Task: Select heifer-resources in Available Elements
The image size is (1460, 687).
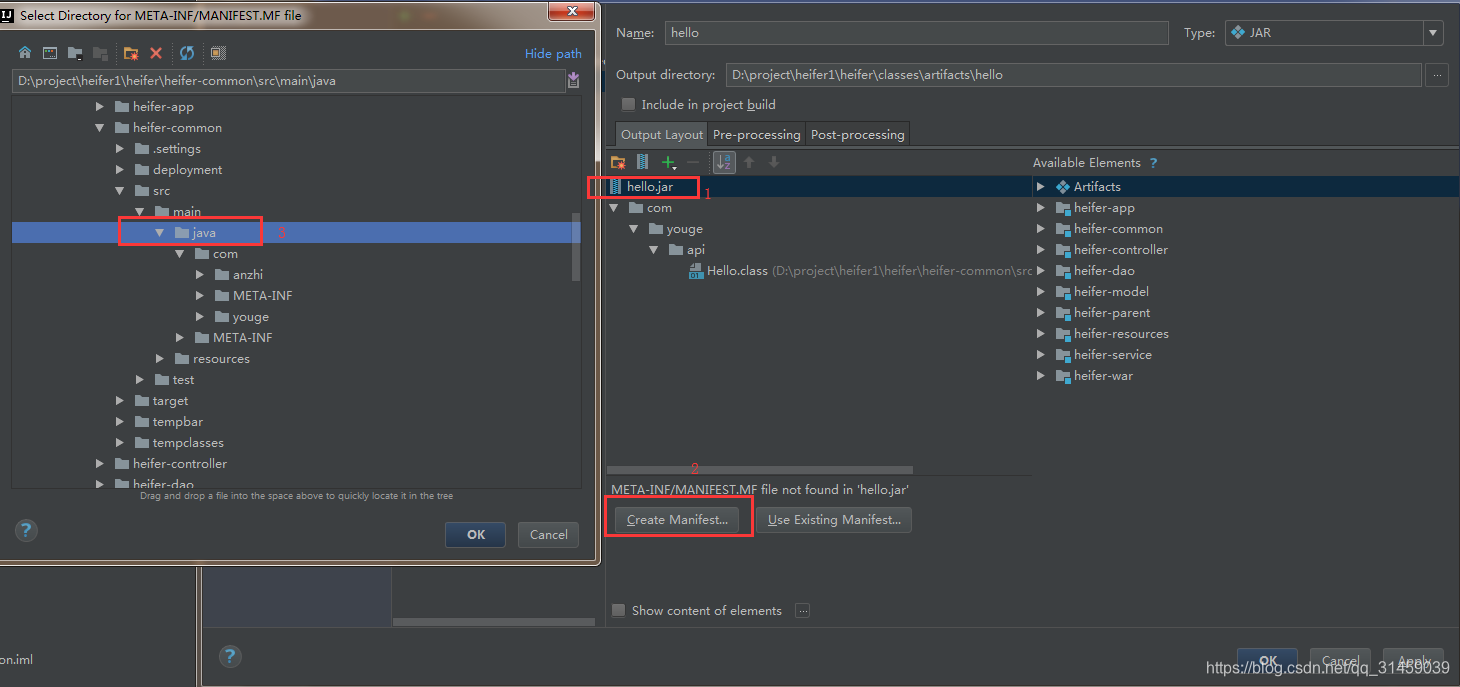Action: 1121,334
